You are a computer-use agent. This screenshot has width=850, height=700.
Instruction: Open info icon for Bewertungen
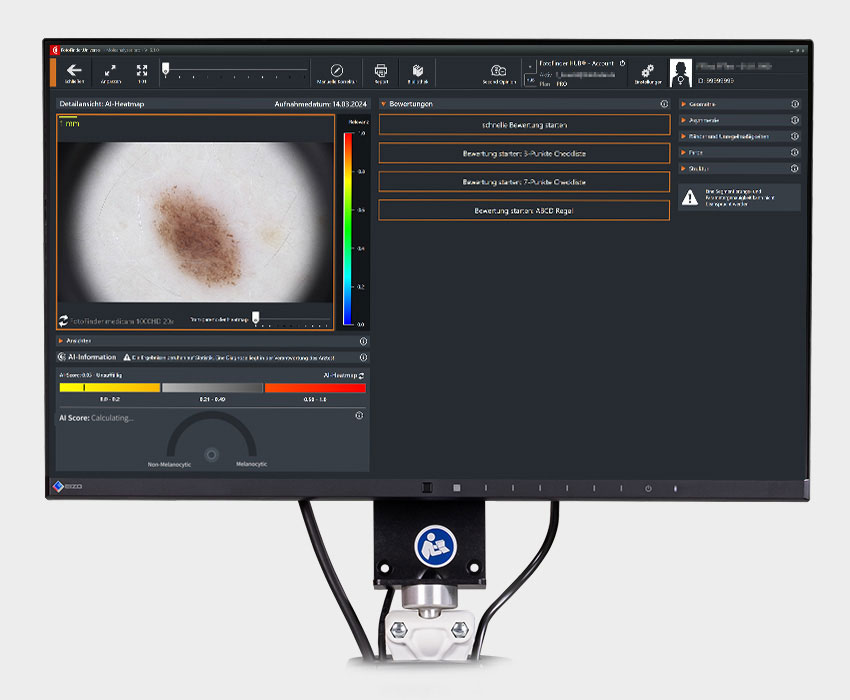coord(664,104)
